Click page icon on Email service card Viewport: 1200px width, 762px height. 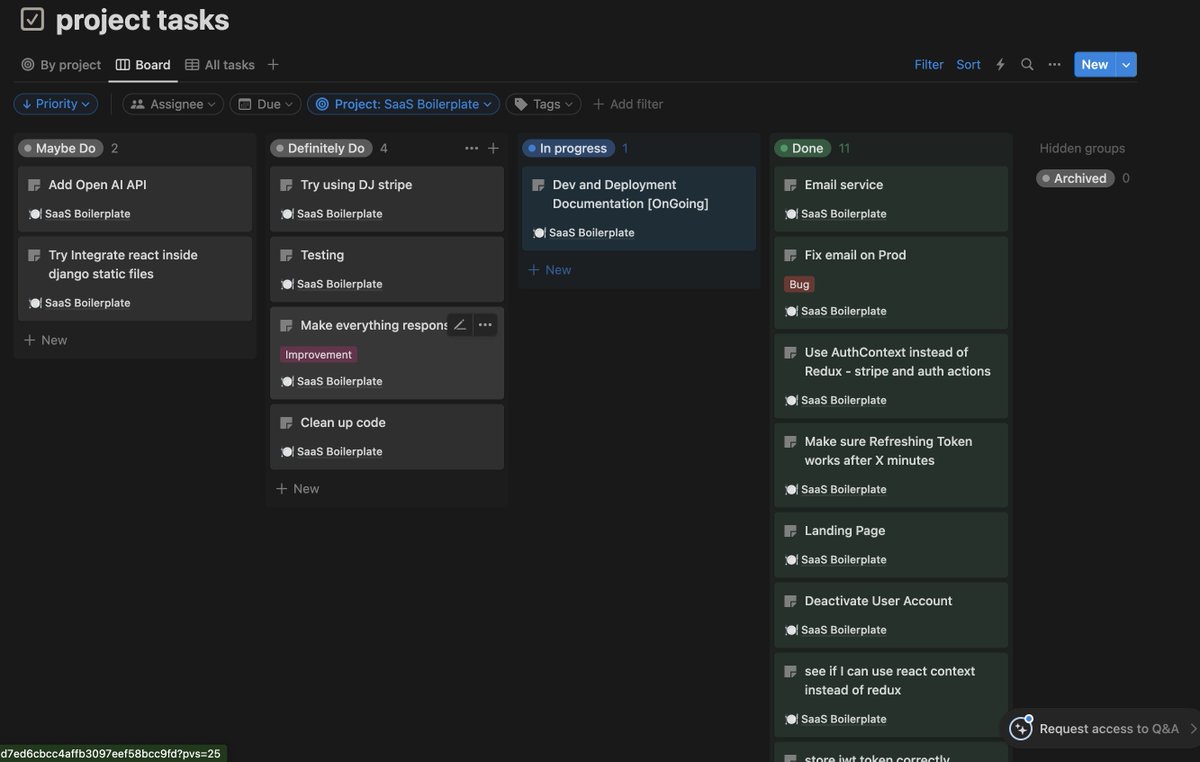point(790,185)
